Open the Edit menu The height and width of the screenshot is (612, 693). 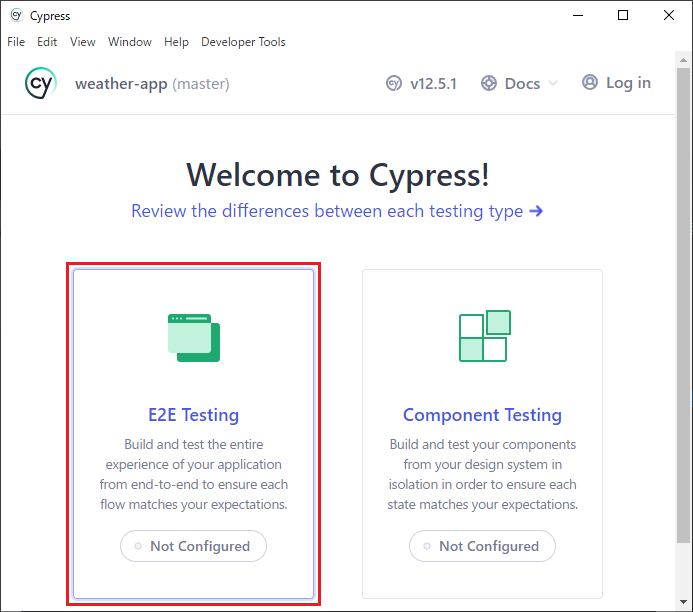tap(47, 42)
